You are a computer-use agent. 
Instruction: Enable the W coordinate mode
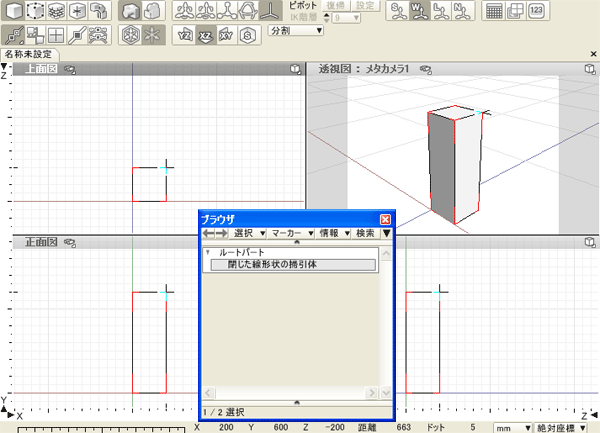coord(420,11)
